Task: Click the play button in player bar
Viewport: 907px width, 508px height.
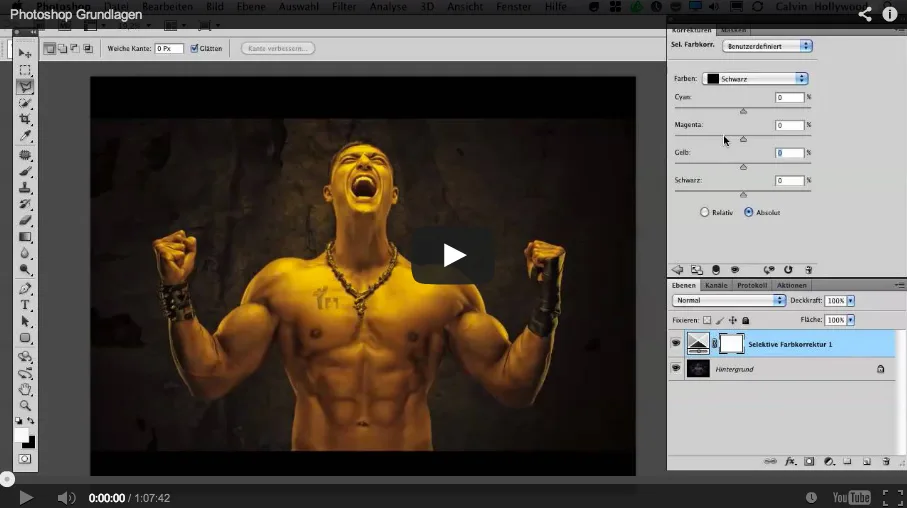Action: click(x=25, y=498)
